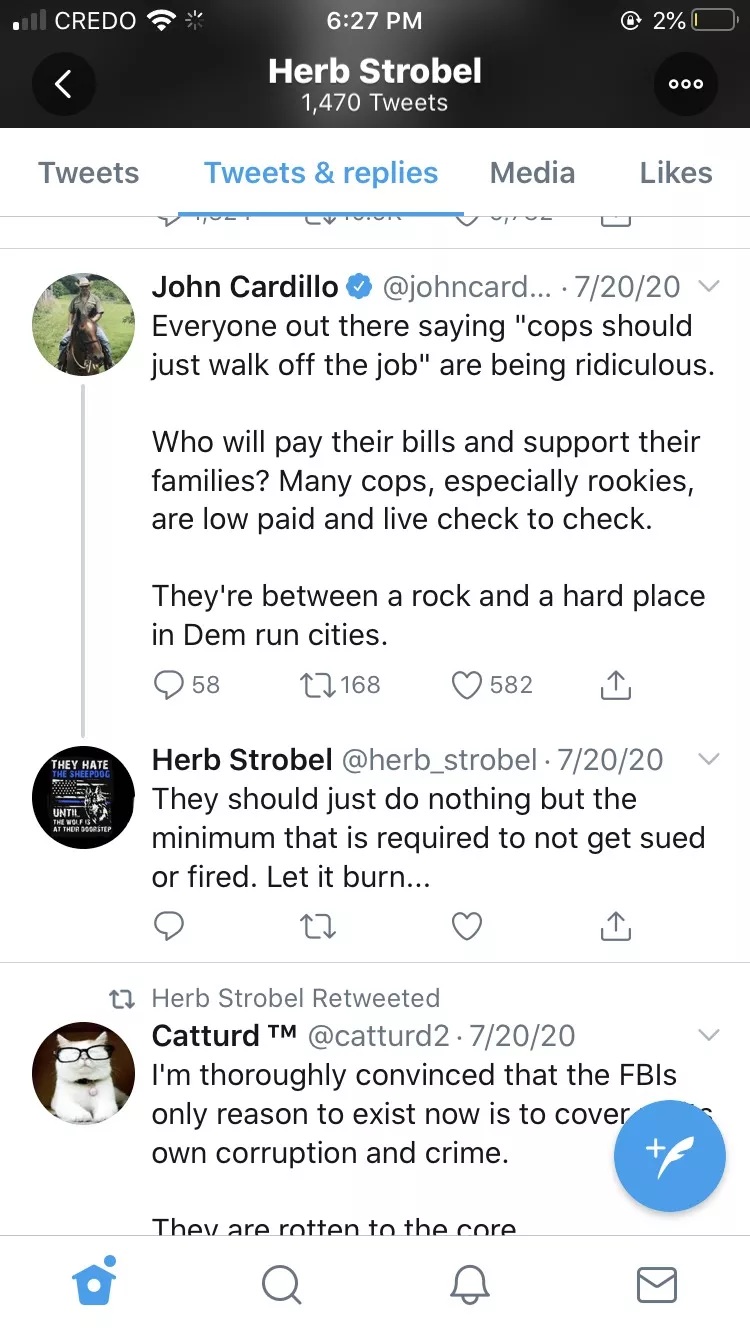
Task: Retweet John Cardillo's tweet
Action: 318,685
